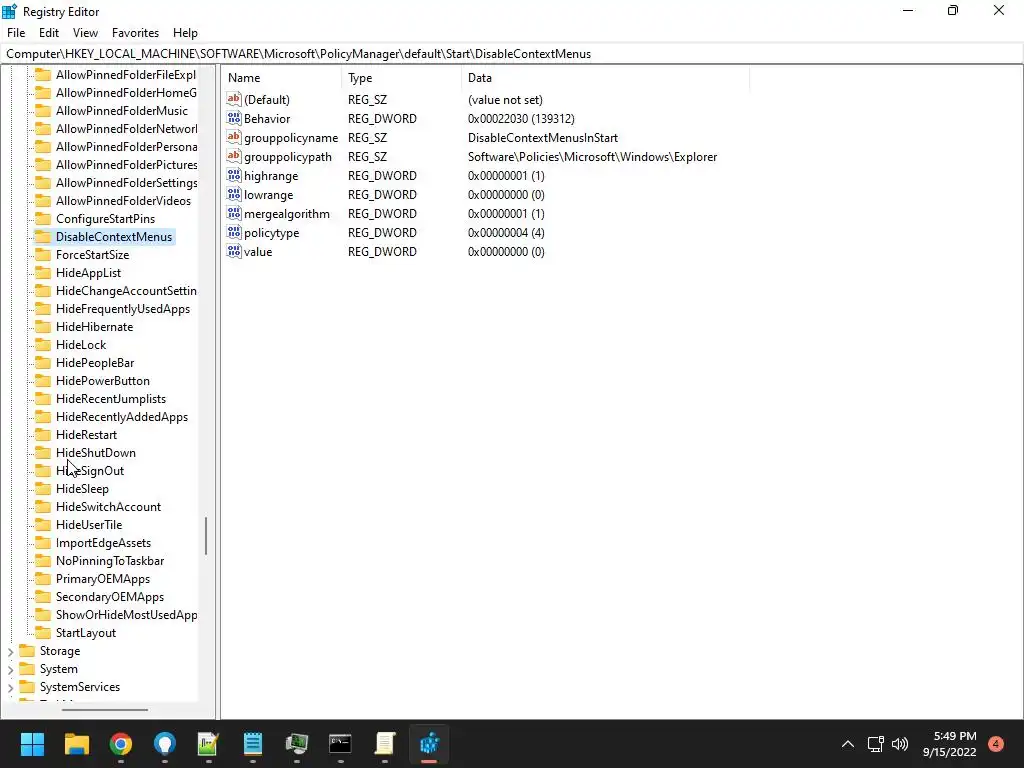This screenshot has height=768, width=1024.
Task: Select the Behavior DWORD value icon
Action: click(x=234, y=118)
